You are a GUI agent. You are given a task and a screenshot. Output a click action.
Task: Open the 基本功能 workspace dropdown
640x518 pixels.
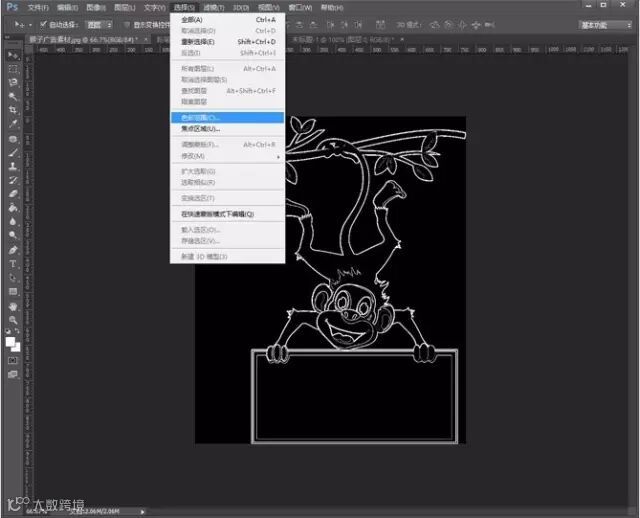pyautogui.click(x=605, y=25)
